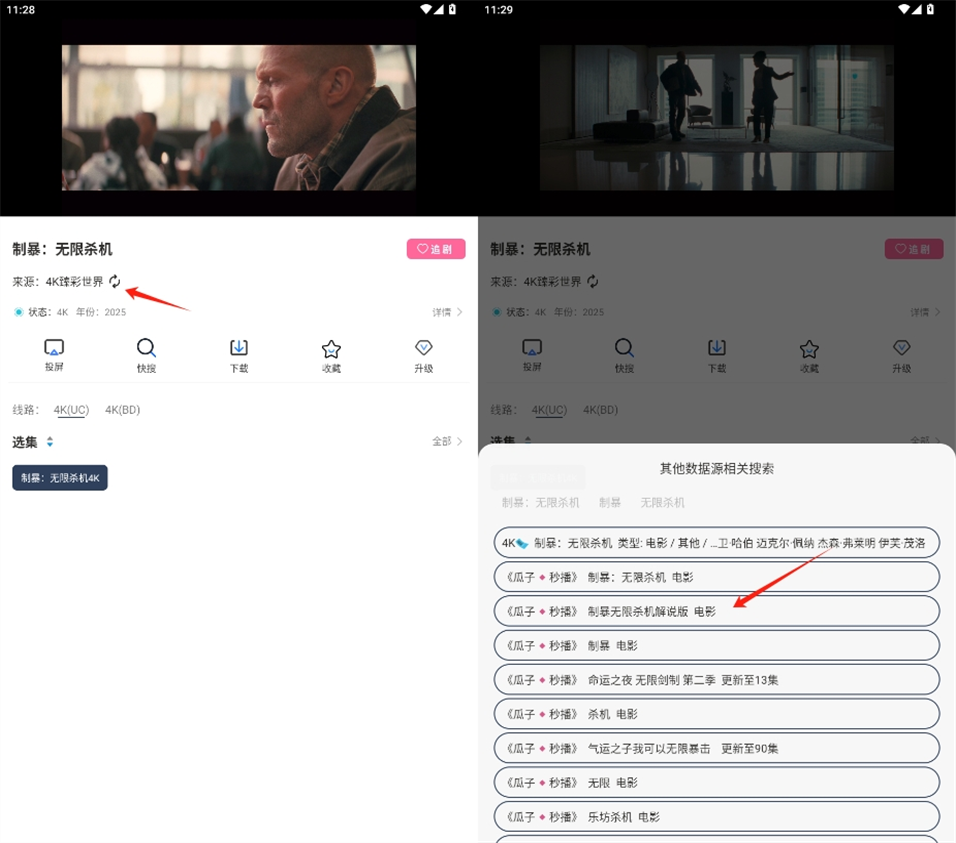Image resolution: width=956 pixels, height=843 pixels.
Task: Select the 制暴 keyword chip in the sheet
Action: (x=610, y=502)
